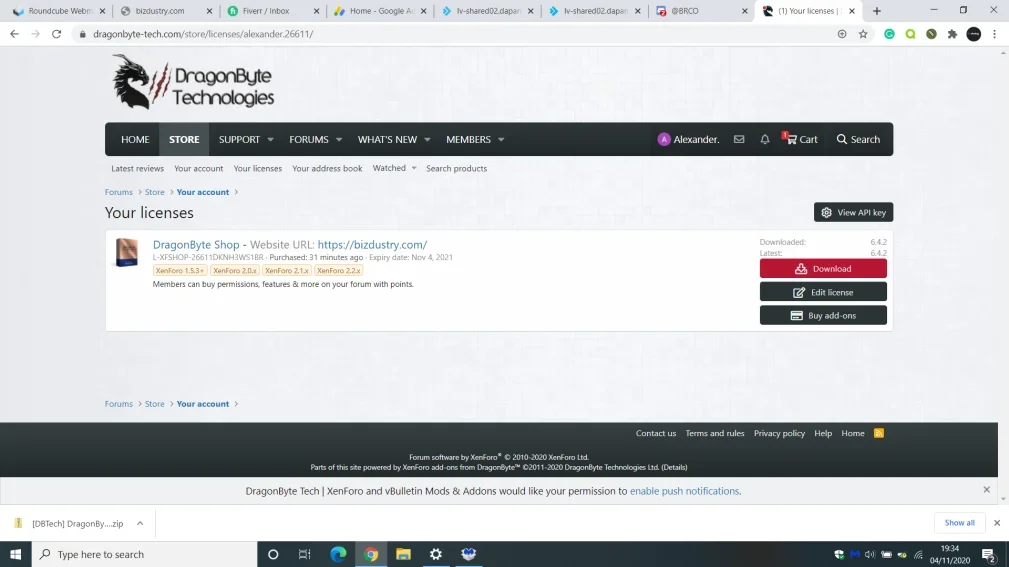Switch to the Roundcube Webmail tab
This screenshot has height=567, width=1009.
pyautogui.click(x=59, y=11)
